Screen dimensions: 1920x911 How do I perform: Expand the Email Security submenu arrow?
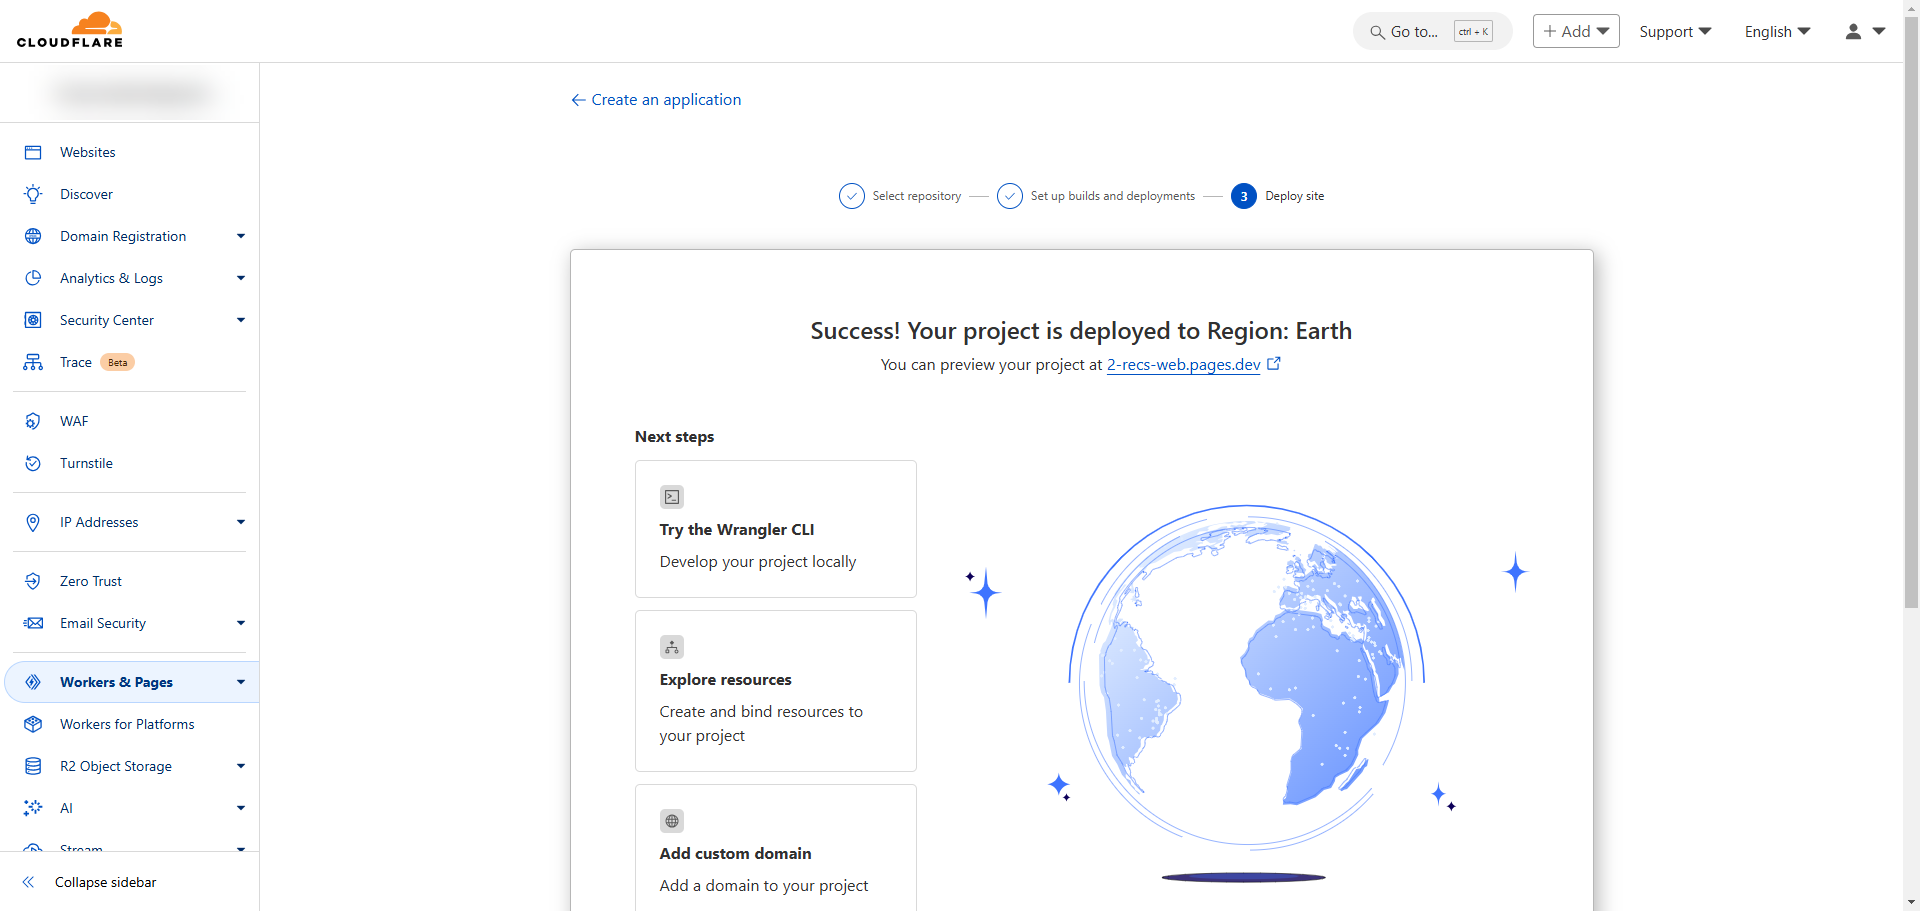click(241, 623)
